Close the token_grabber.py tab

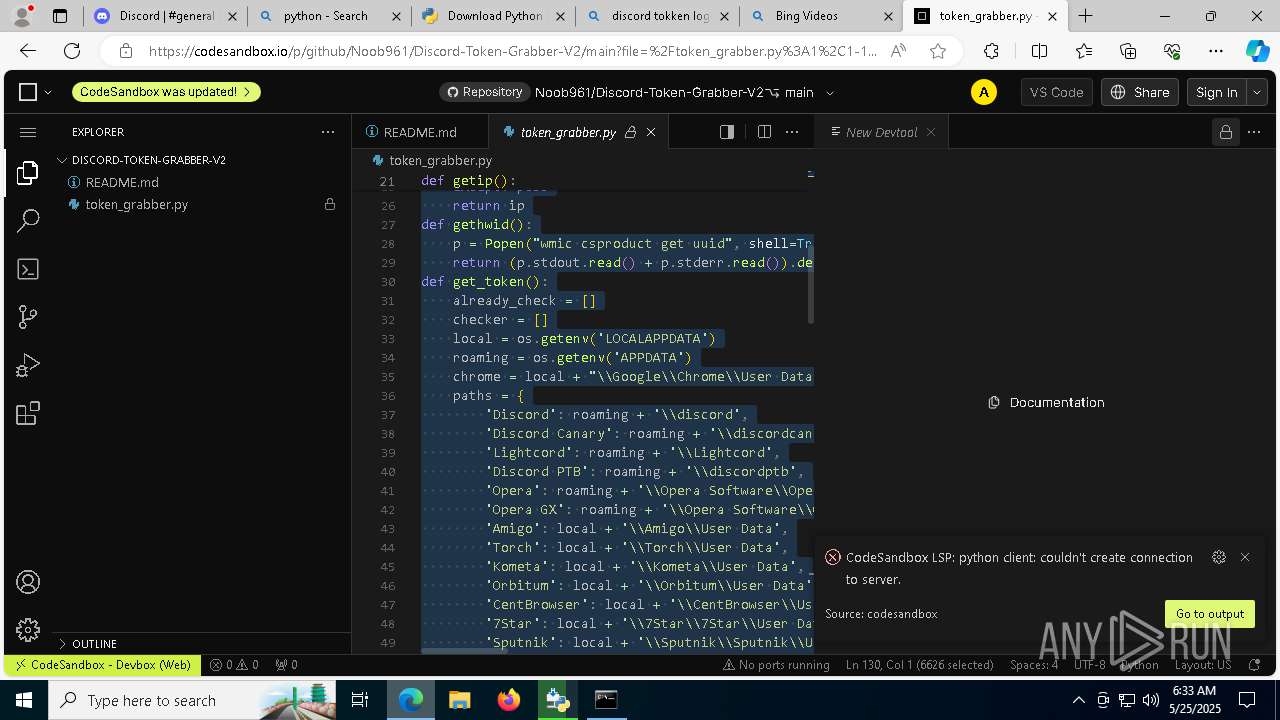(x=651, y=132)
